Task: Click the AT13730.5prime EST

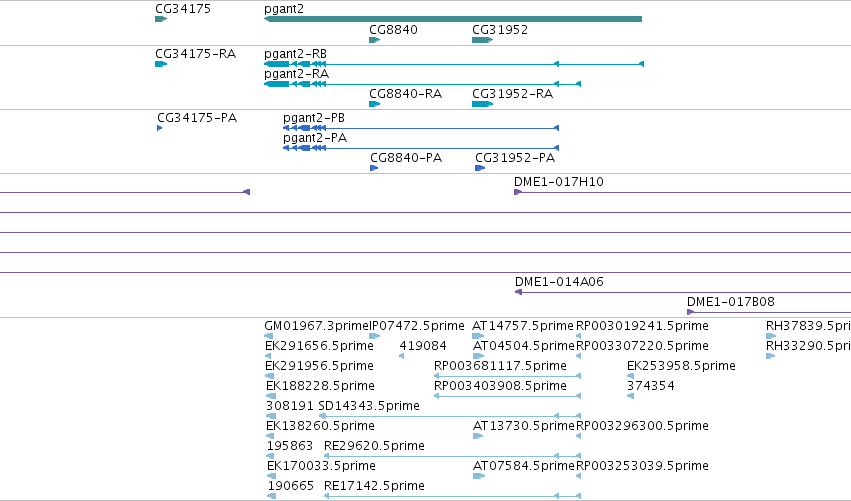Action: point(478,436)
